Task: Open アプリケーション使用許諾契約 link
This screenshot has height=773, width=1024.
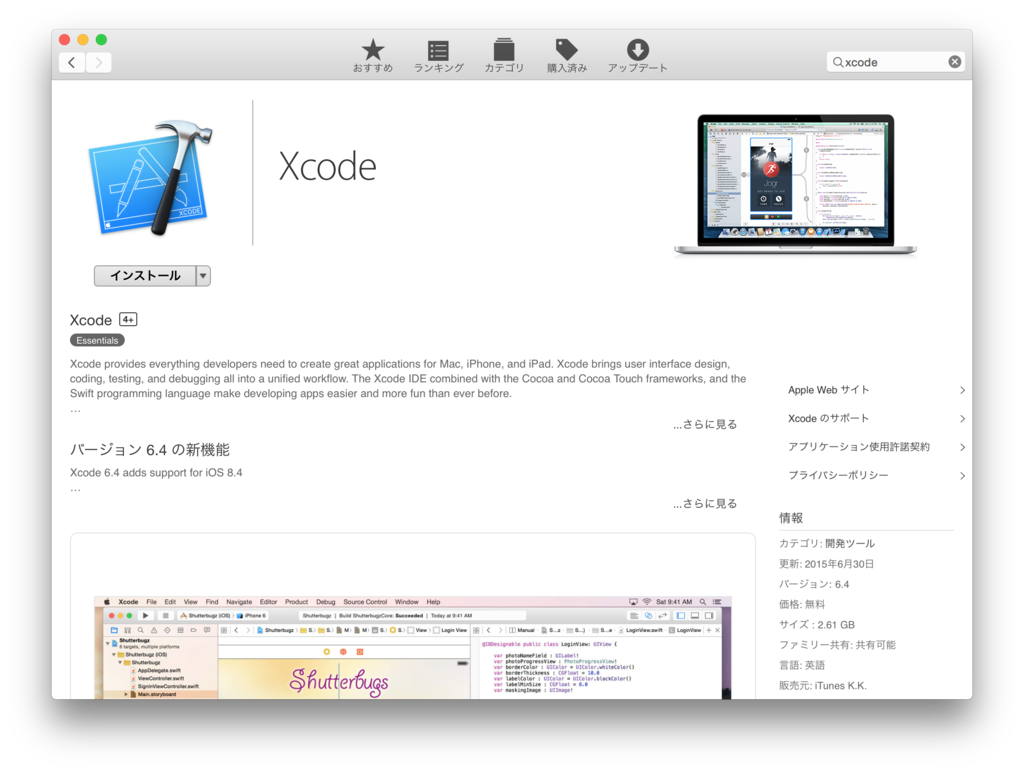Action: [x=859, y=447]
